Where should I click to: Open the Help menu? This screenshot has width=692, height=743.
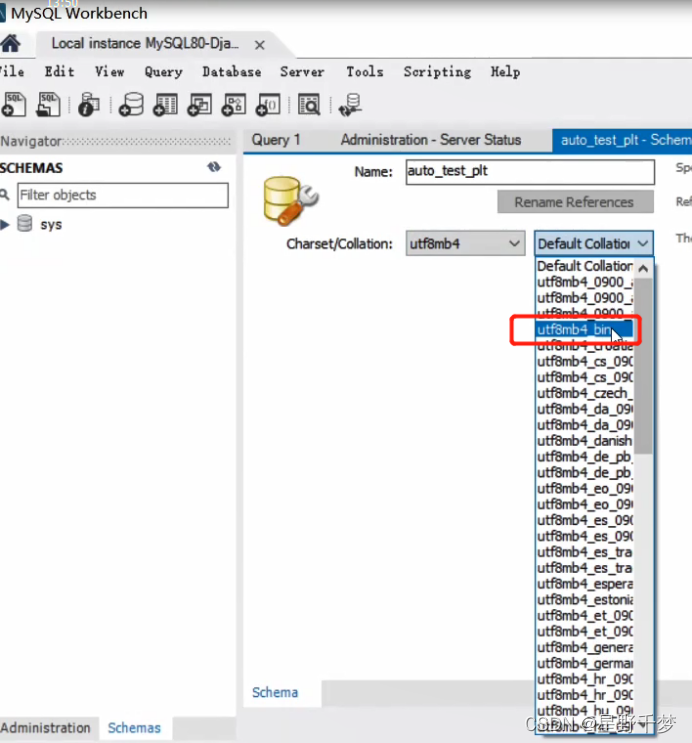click(x=505, y=72)
